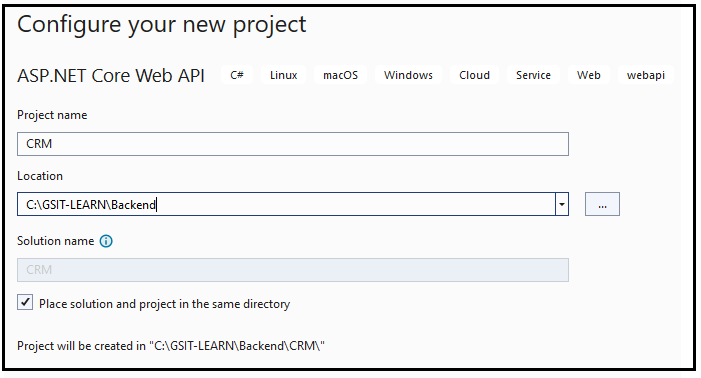Click inside the Project name field
The image size is (701, 378).
click(293, 144)
